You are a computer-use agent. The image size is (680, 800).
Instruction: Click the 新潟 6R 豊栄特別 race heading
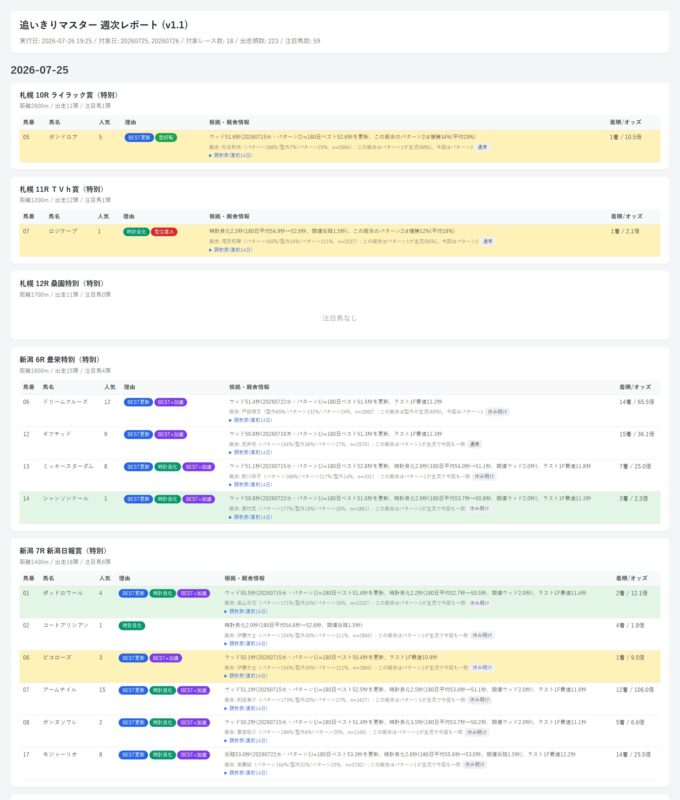click(x=59, y=359)
